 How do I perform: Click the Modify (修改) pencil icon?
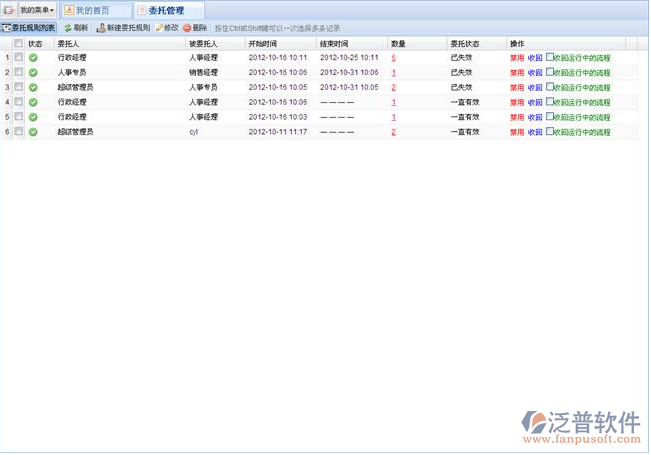point(159,28)
